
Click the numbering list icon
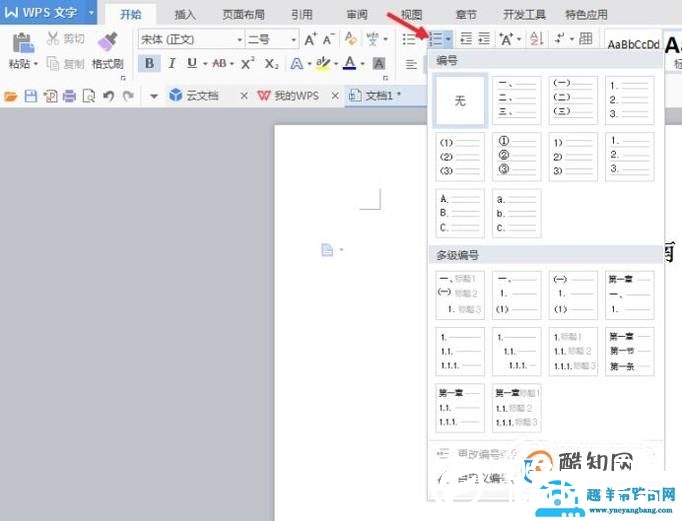pyautogui.click(x=435, y=40)
